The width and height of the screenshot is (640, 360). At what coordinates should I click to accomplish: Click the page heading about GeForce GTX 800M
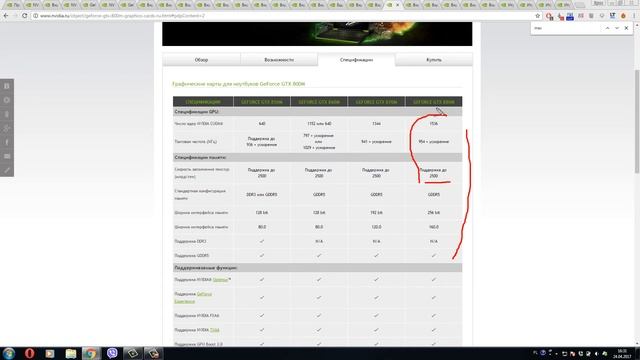(238, 84)
